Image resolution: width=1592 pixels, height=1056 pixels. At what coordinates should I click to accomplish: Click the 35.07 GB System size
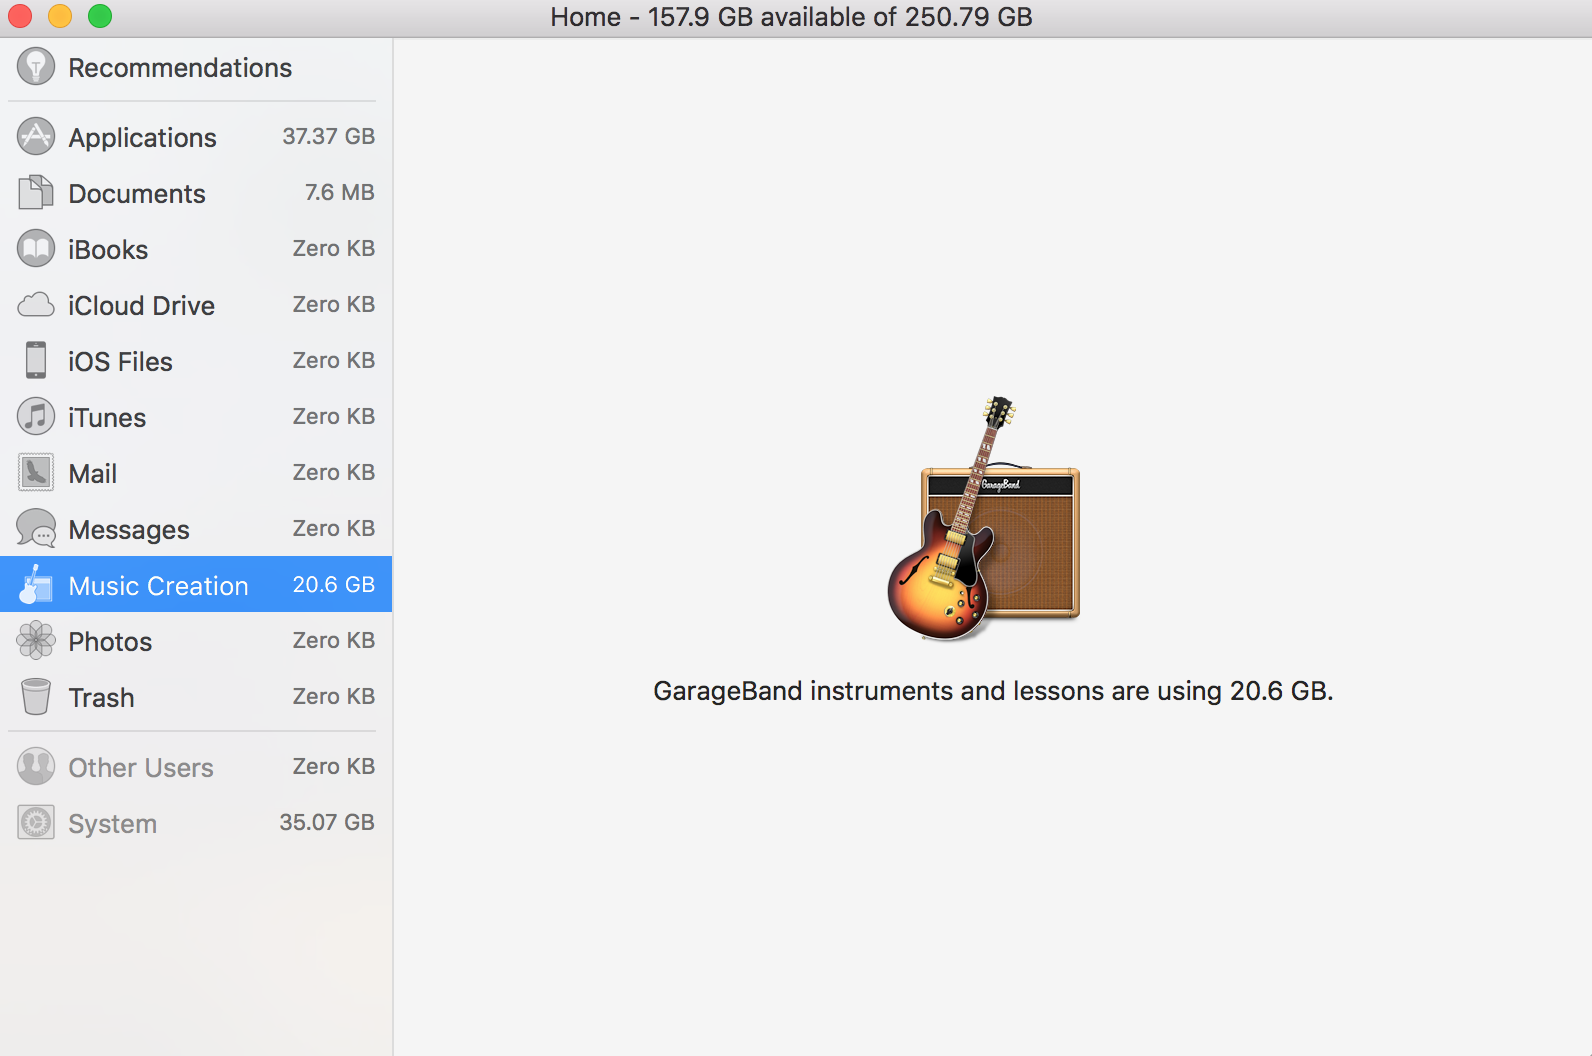[327, 822]
